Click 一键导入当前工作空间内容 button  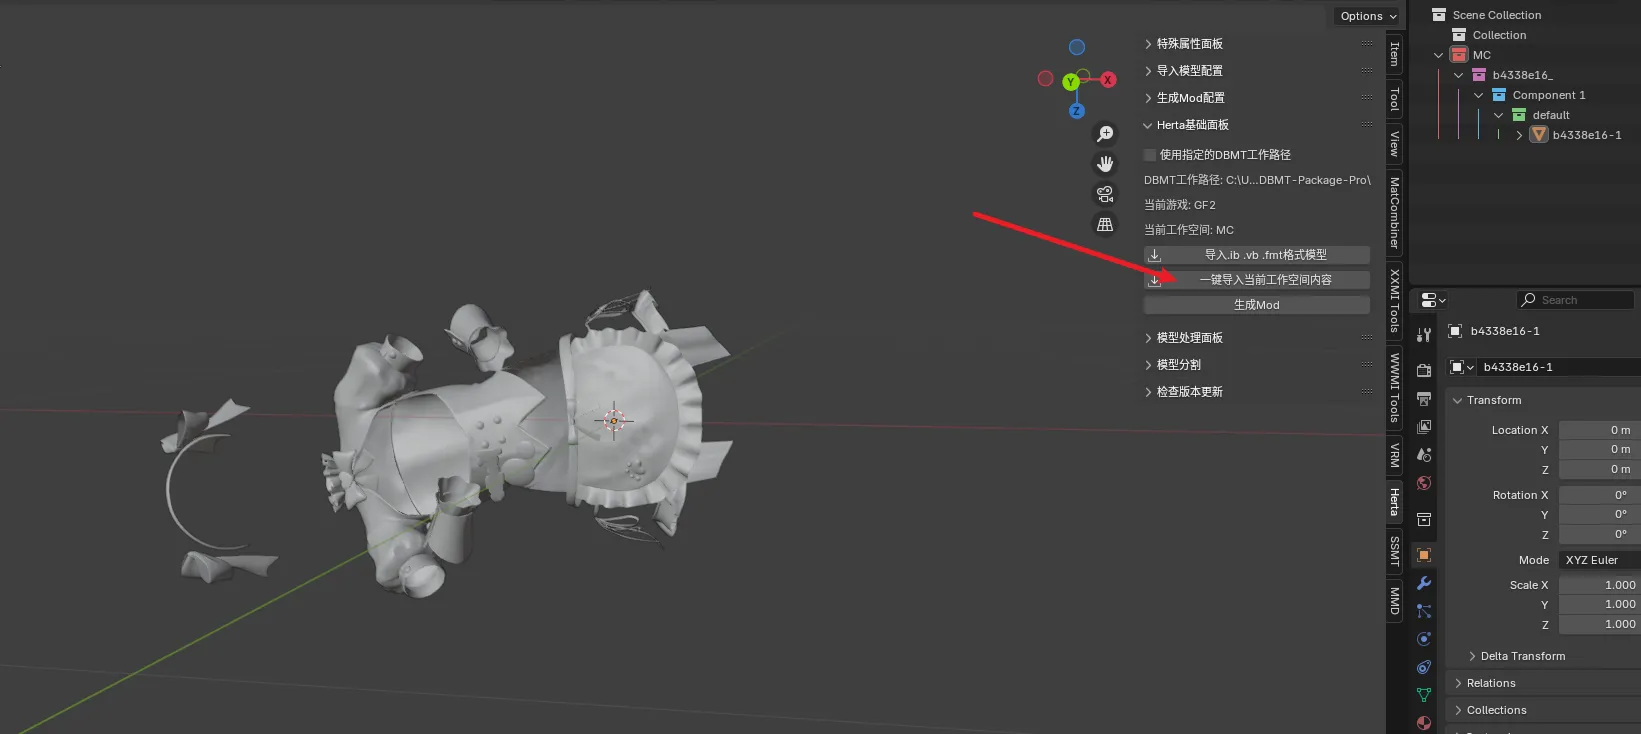point(1257,280)
